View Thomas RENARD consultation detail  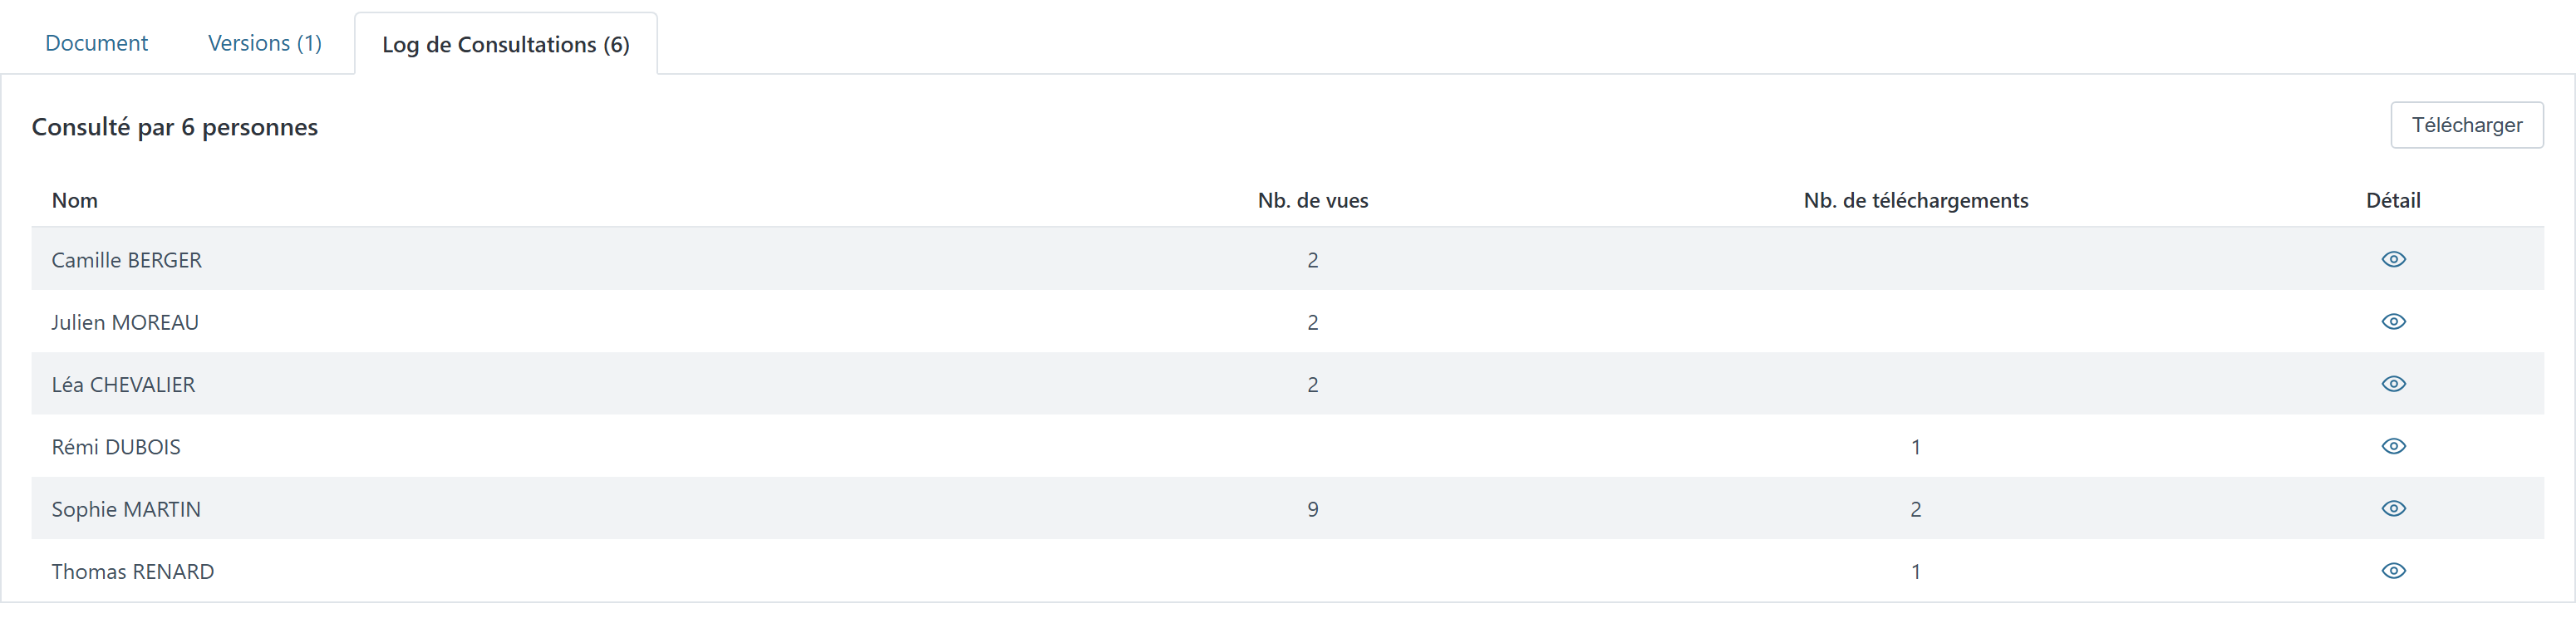click(x=2393, y=571)
